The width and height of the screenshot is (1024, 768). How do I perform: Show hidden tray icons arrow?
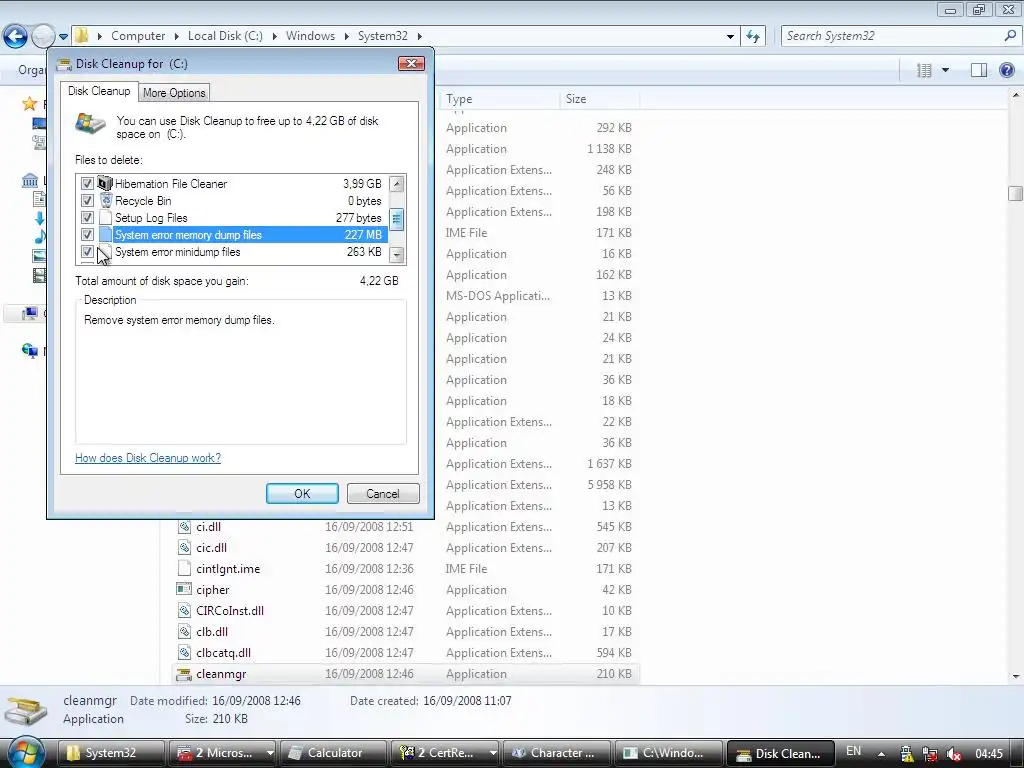[x=881, y=754]
